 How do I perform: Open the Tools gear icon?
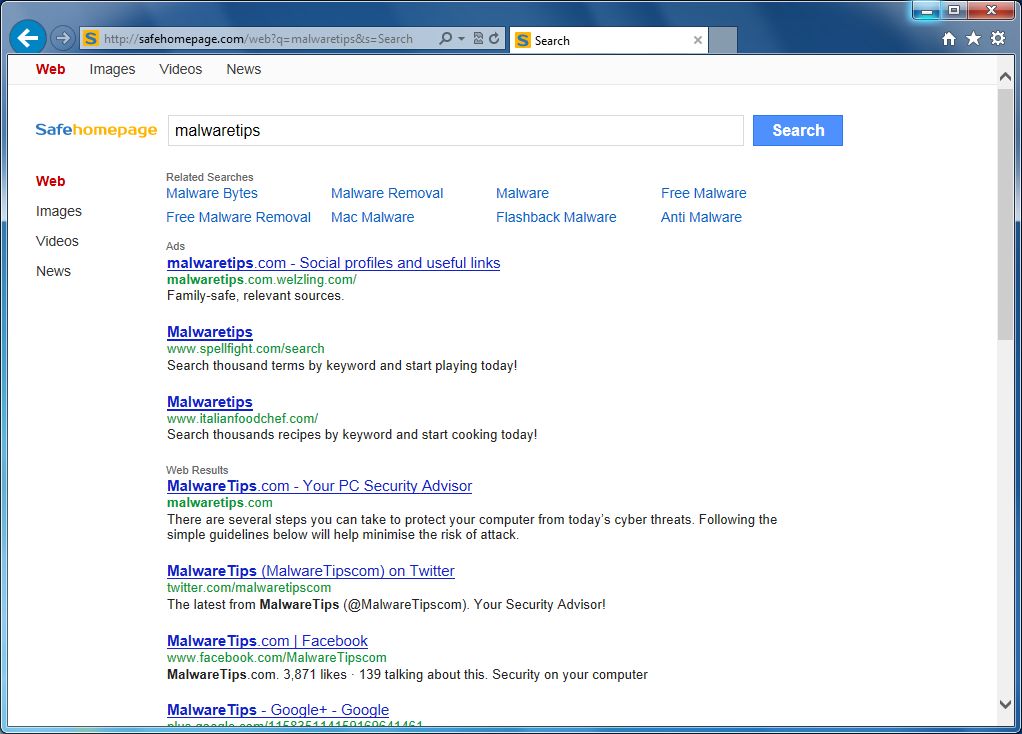coord(998,39)
